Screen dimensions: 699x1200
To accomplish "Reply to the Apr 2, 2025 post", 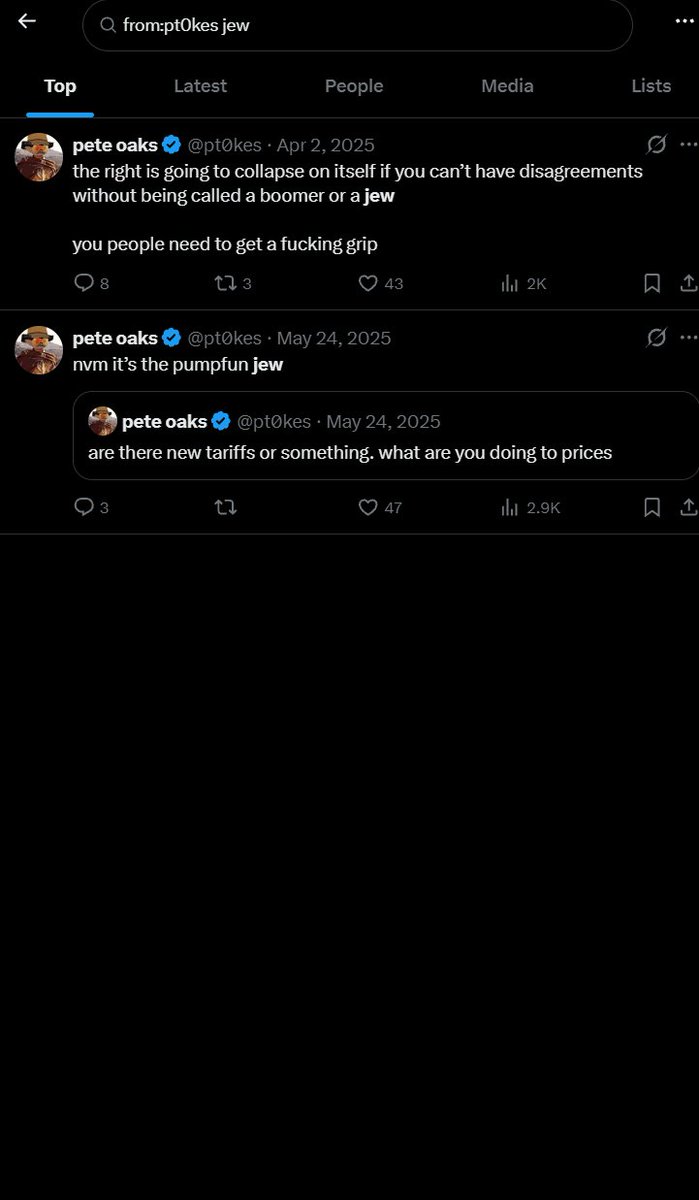I will pyautogui.click(x=84, y=283).
